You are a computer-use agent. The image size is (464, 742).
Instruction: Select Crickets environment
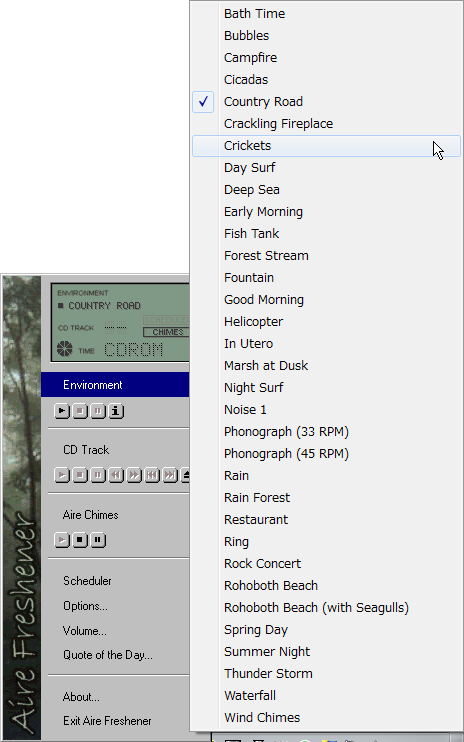[326, 146]
